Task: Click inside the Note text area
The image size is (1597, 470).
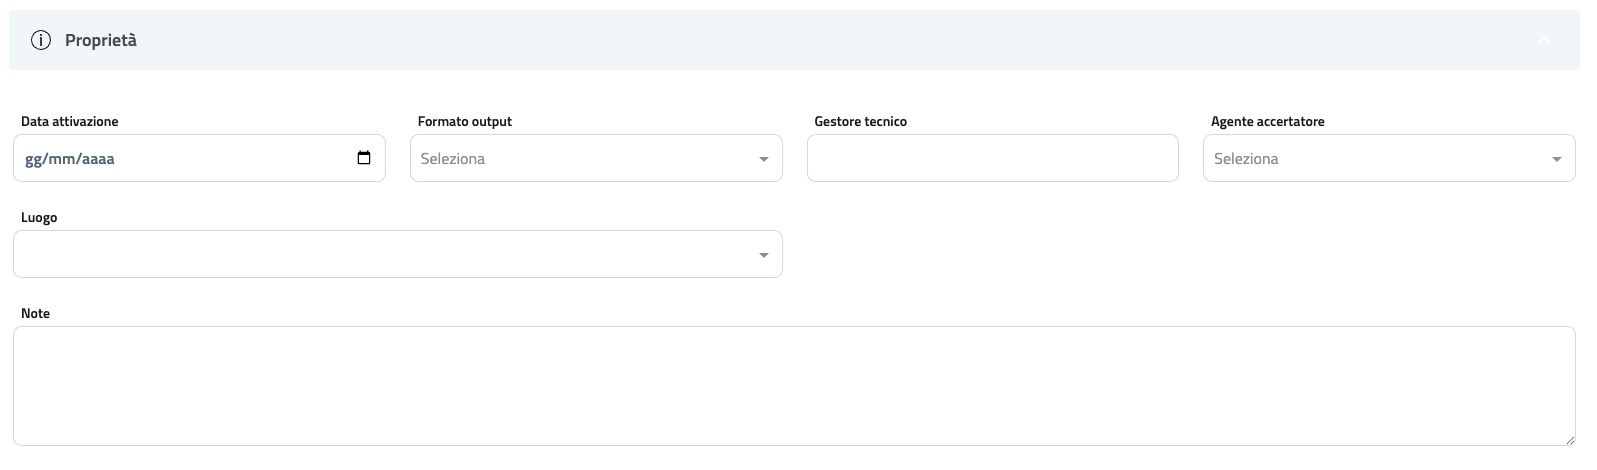Action: (794, 386)
